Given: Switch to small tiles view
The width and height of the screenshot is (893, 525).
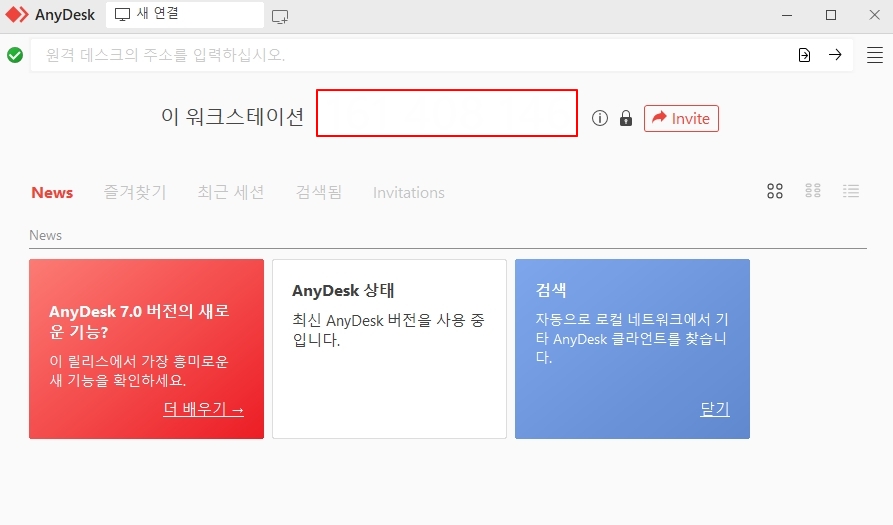Looking at the screenshot, I should (x=813, y=191).
